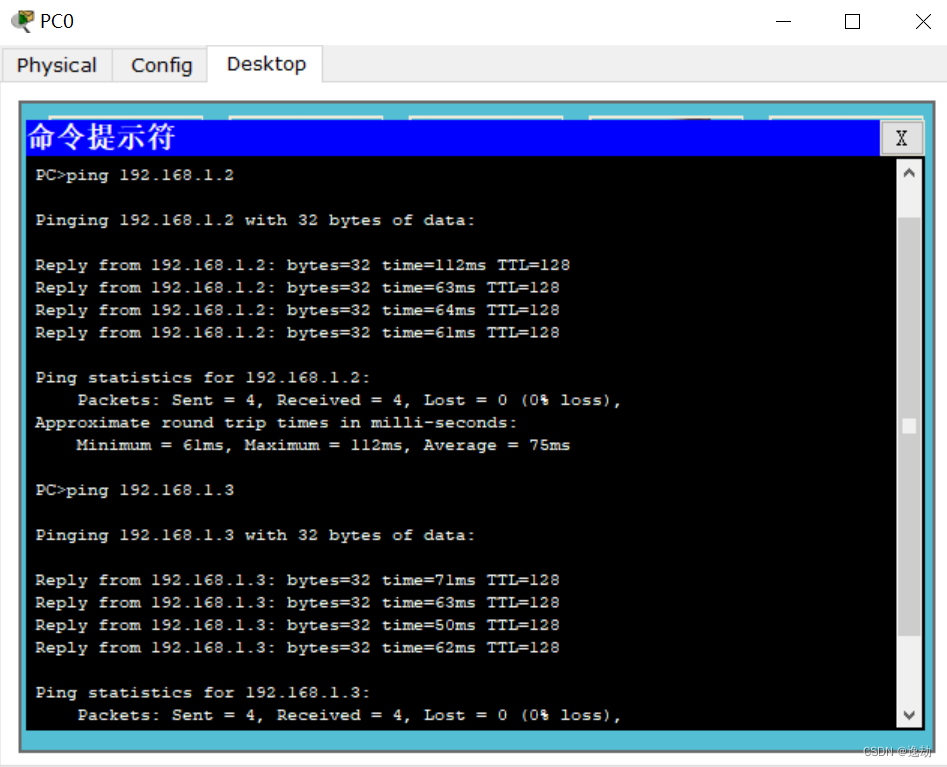Click 'Ping statistics for 192.168.1.3:' line
The width and height of the screenshot is (947, 767).
point(202,693)
